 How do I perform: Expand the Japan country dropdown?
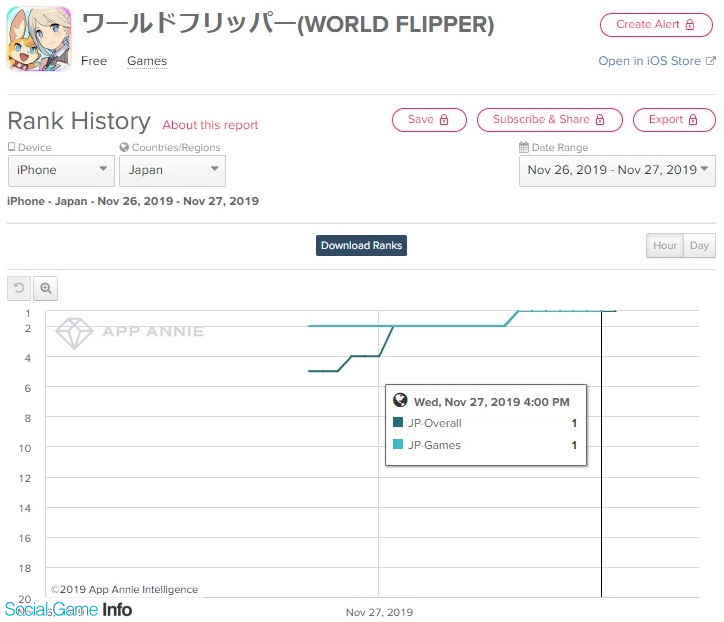[172, 170]
